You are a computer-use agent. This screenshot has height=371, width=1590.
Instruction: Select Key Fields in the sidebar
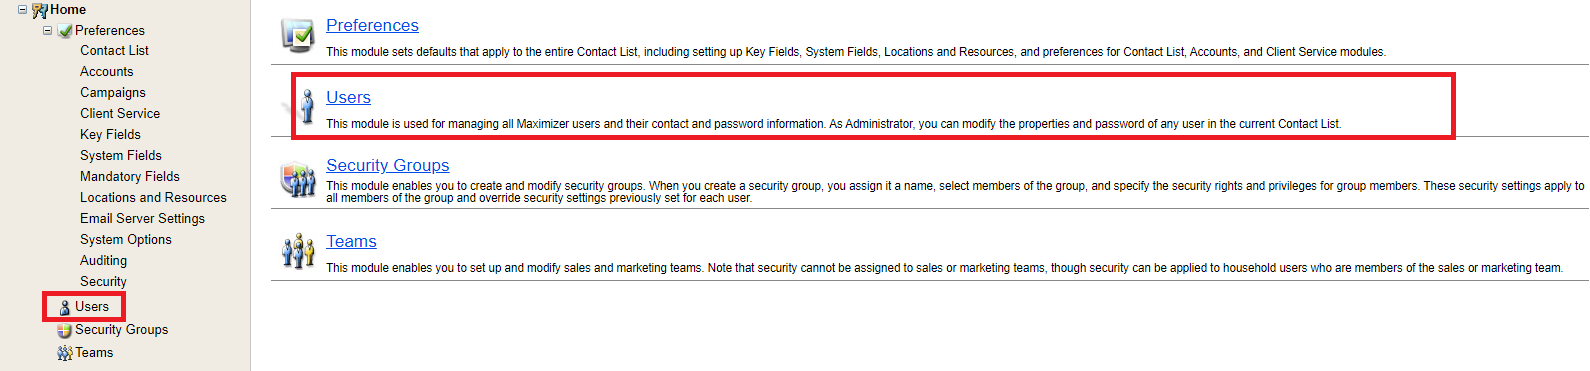pyautogui.click(x=110, y=135)
